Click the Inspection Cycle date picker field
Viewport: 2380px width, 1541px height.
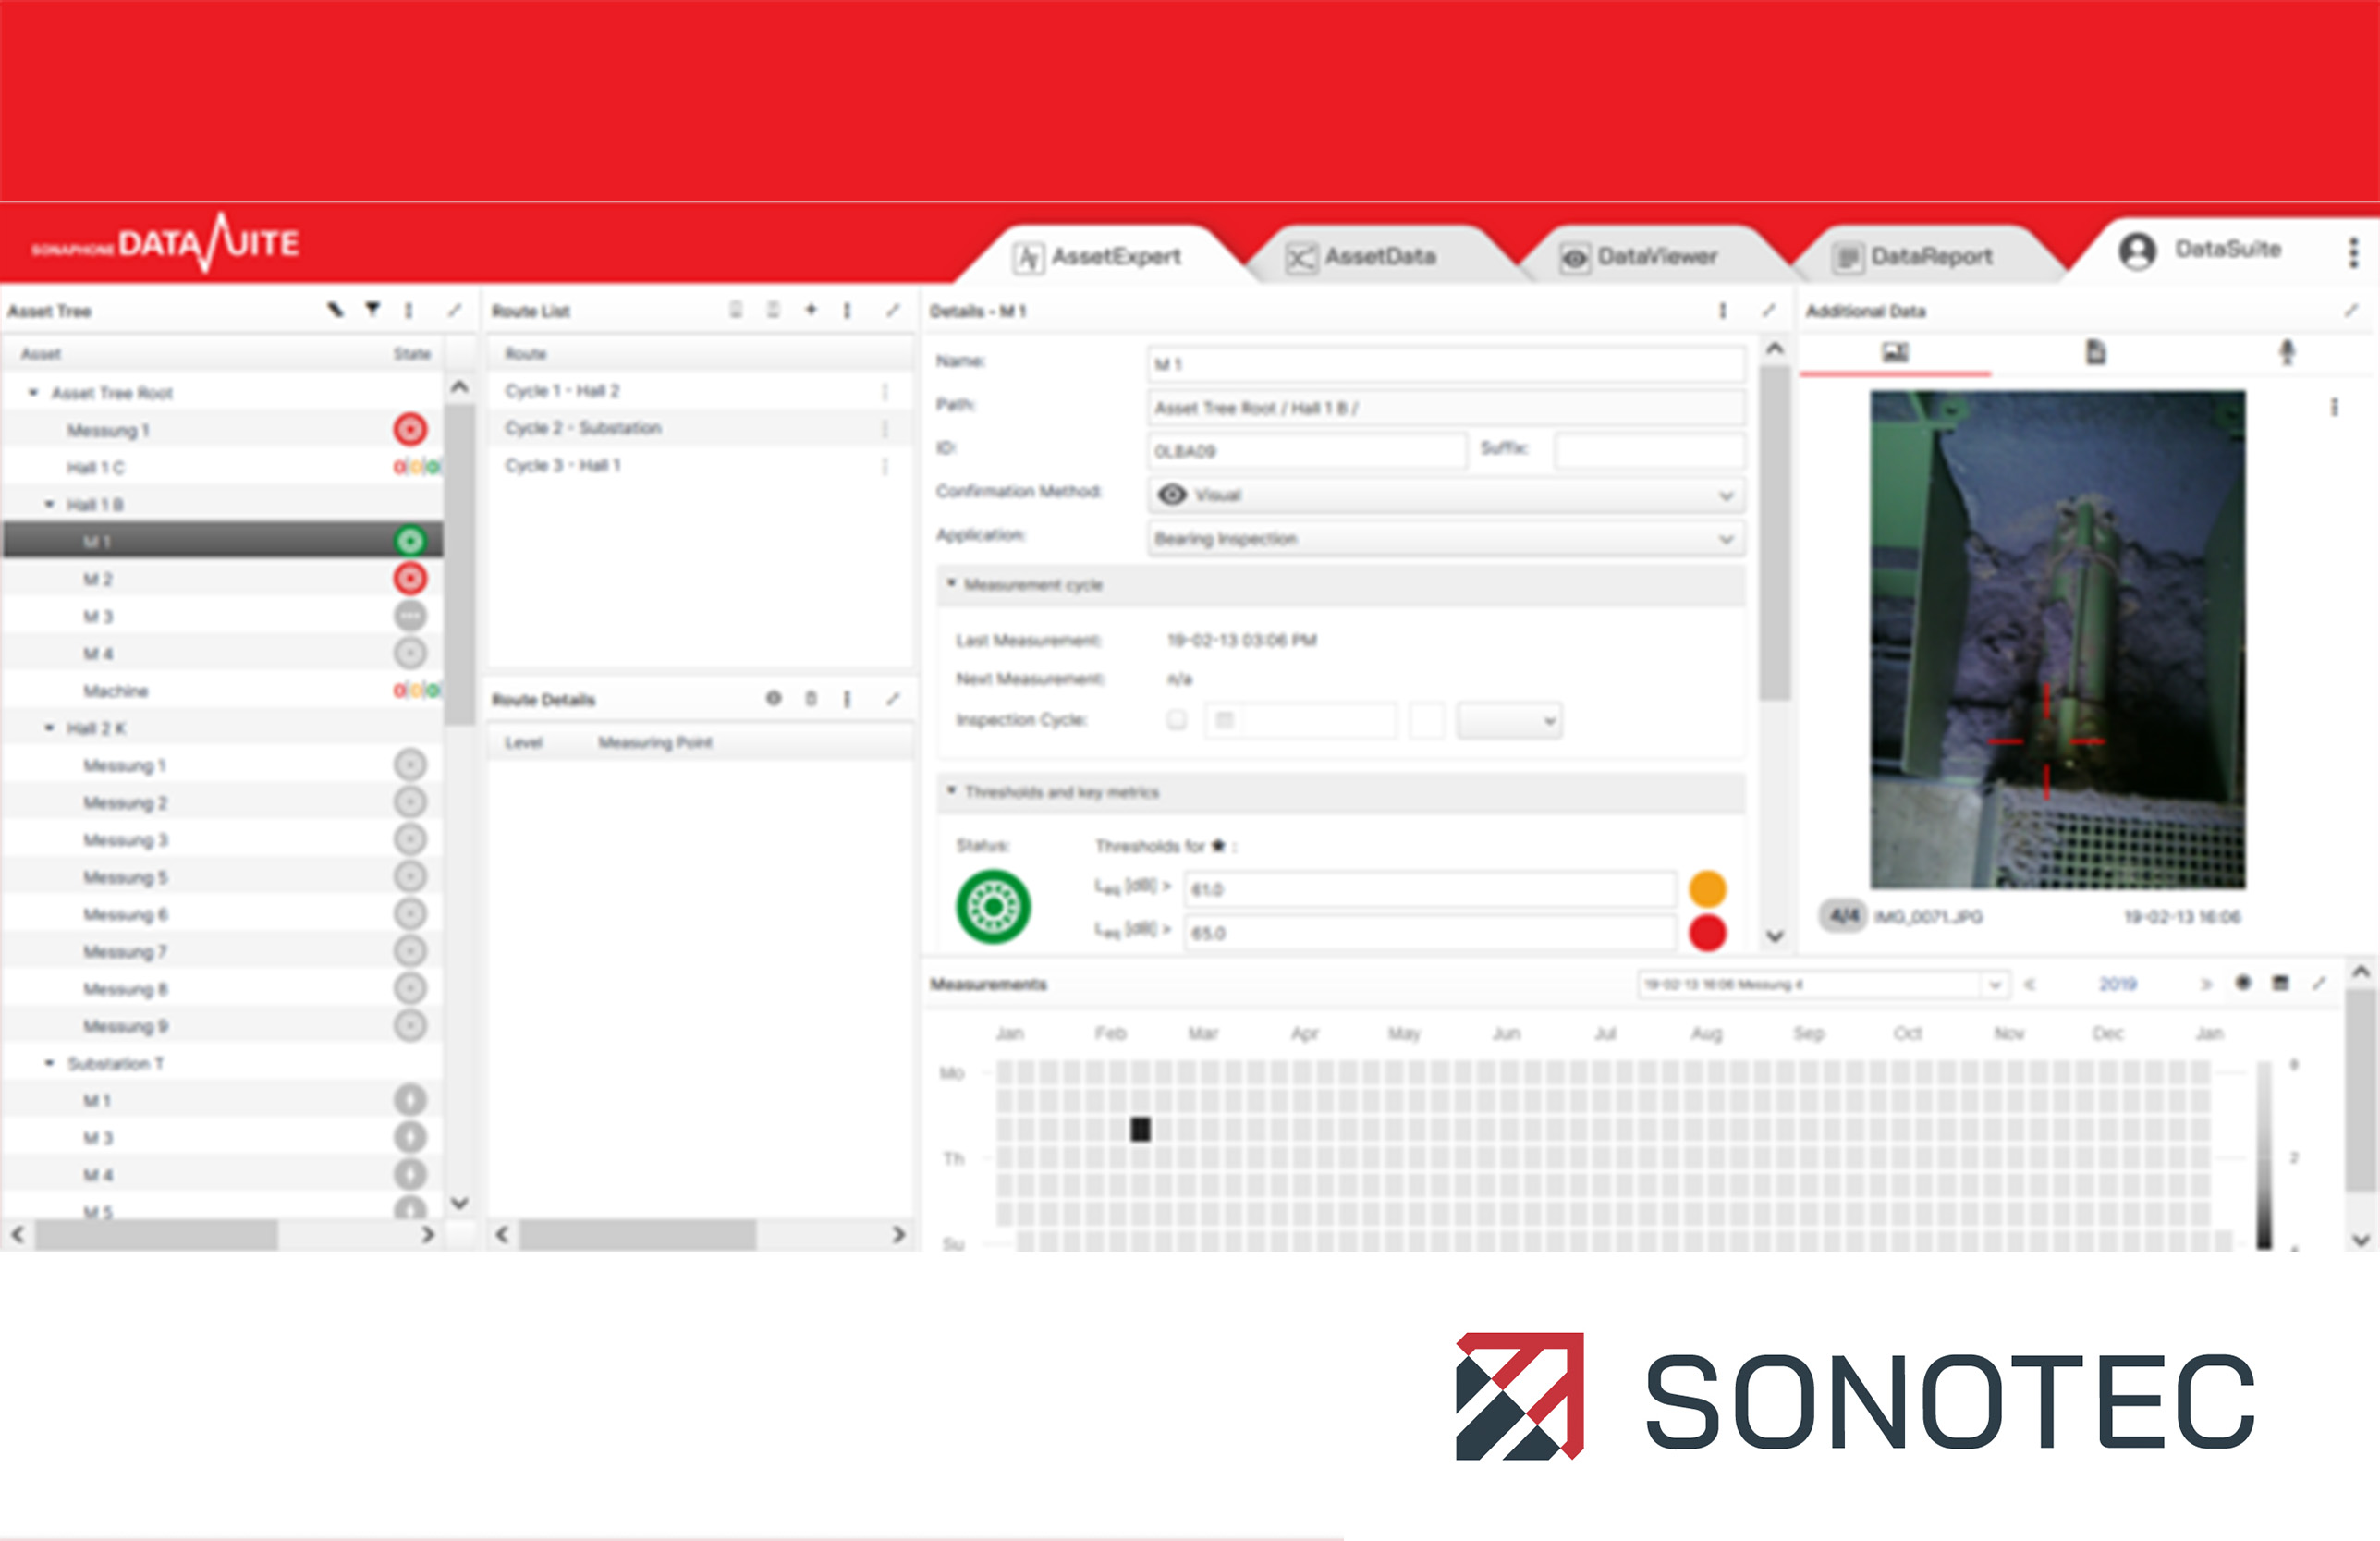(x=1300, y=720)
